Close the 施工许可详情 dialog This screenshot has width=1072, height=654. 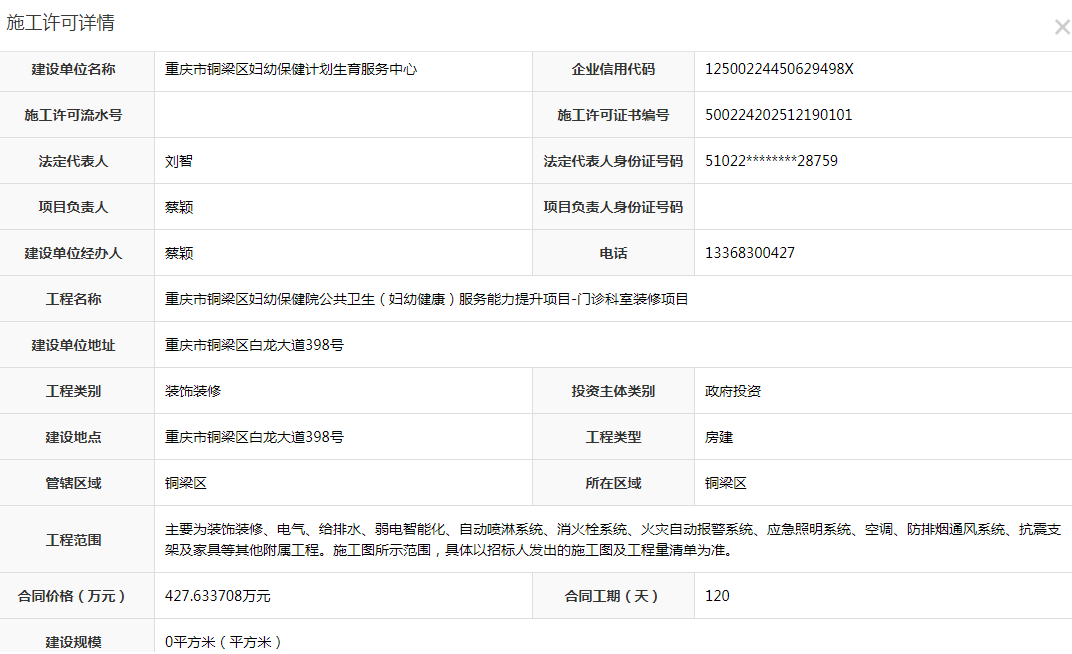point(1061,28)
